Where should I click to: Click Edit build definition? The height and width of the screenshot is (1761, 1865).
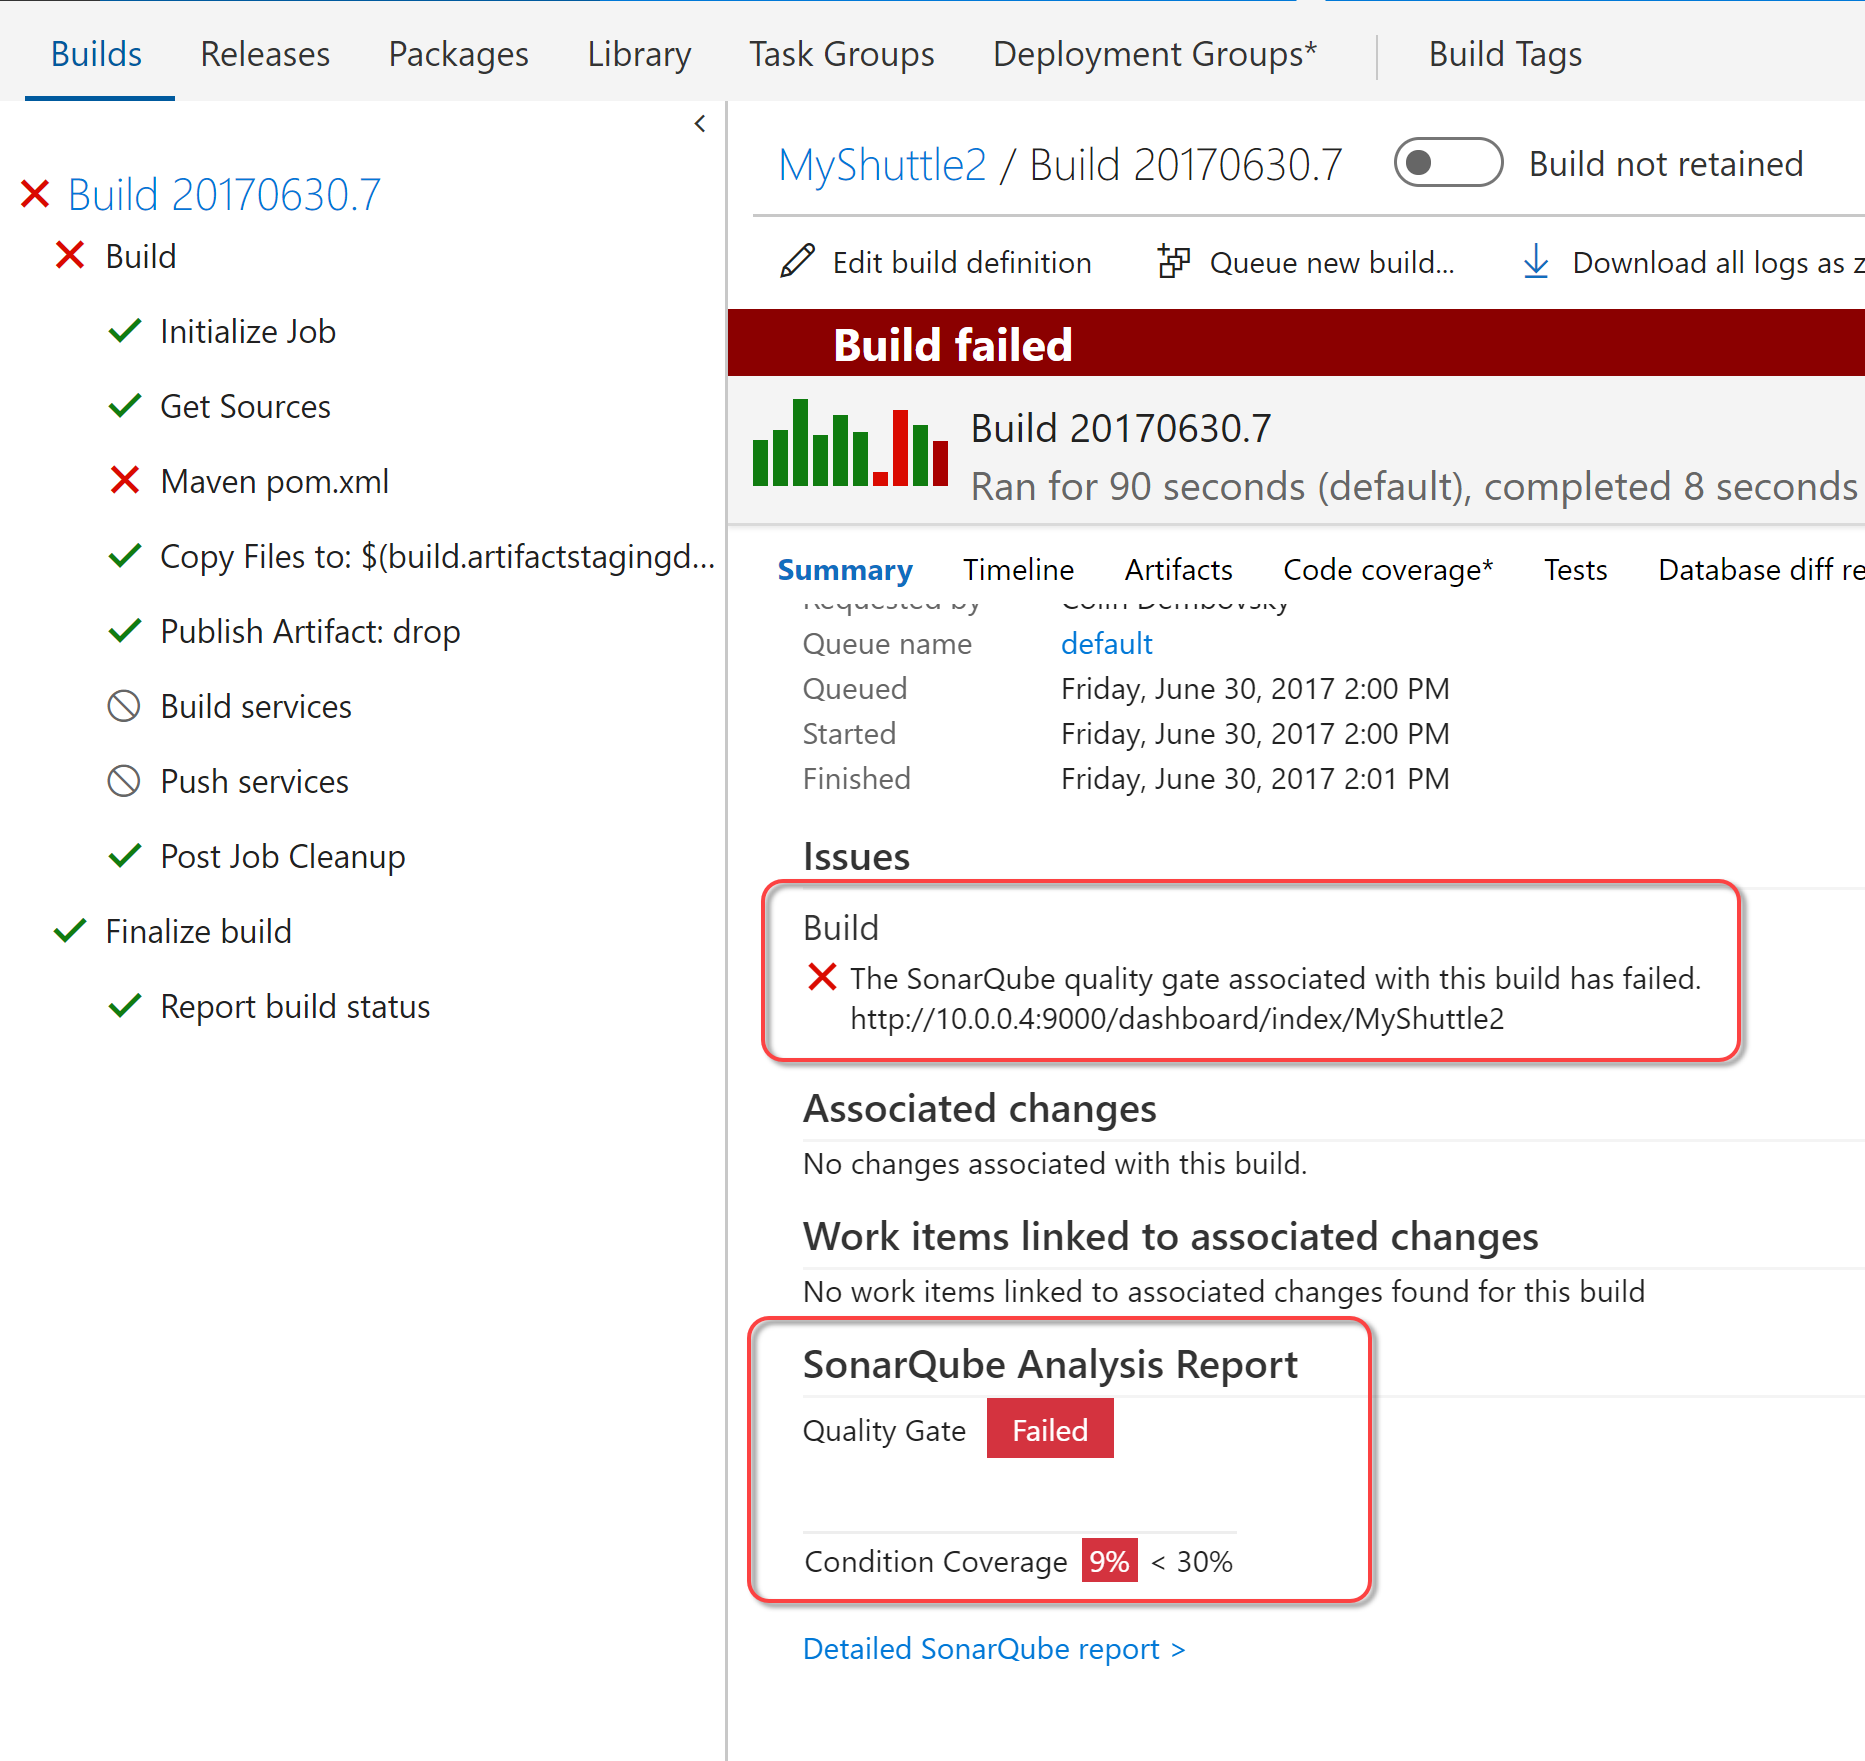pos(962,263)
